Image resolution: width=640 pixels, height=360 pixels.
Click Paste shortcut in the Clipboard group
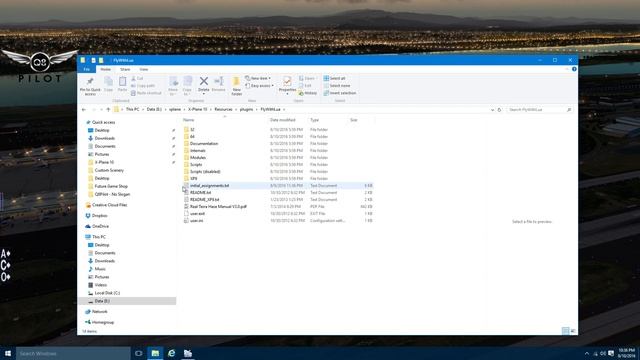point(146,93)
